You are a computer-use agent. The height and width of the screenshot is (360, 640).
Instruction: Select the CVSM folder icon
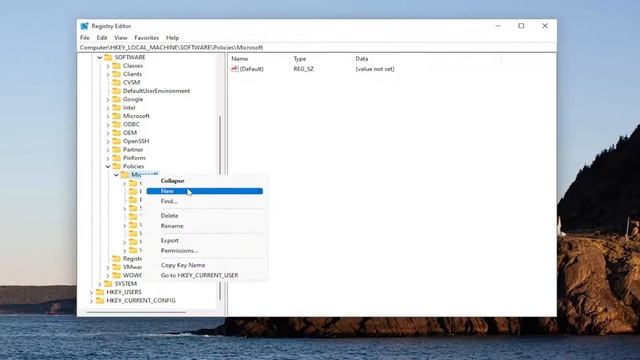(117, 82)
